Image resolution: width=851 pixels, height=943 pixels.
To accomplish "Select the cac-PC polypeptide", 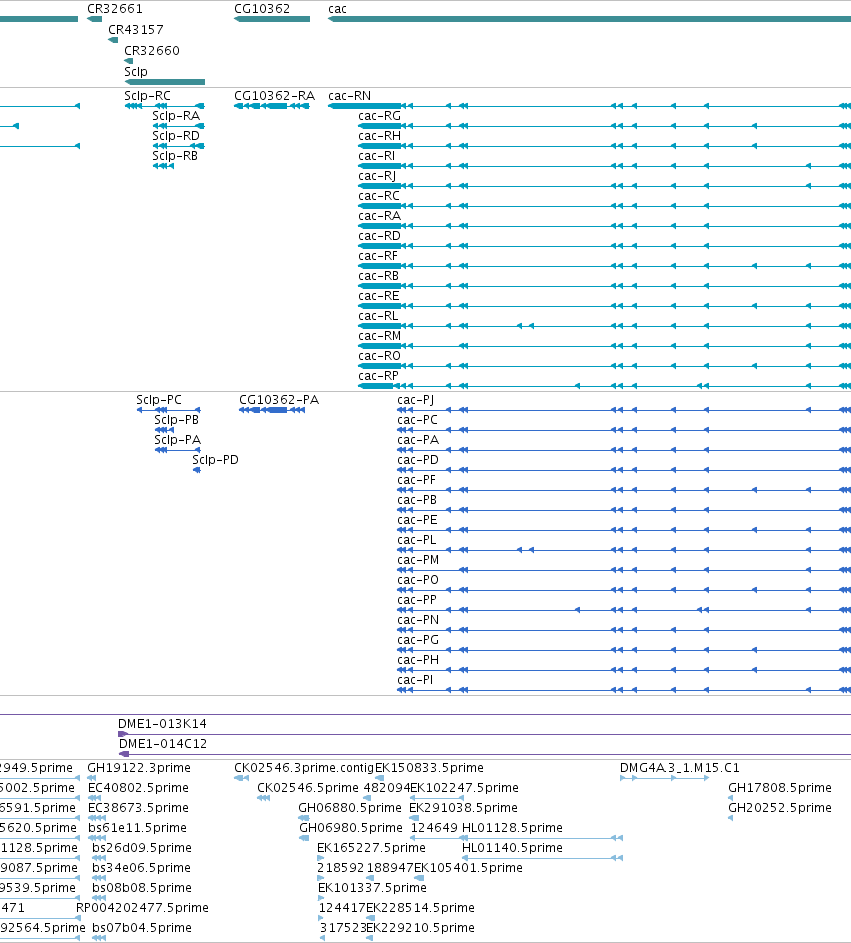I will pyautogui.click(x=624, y=430).
